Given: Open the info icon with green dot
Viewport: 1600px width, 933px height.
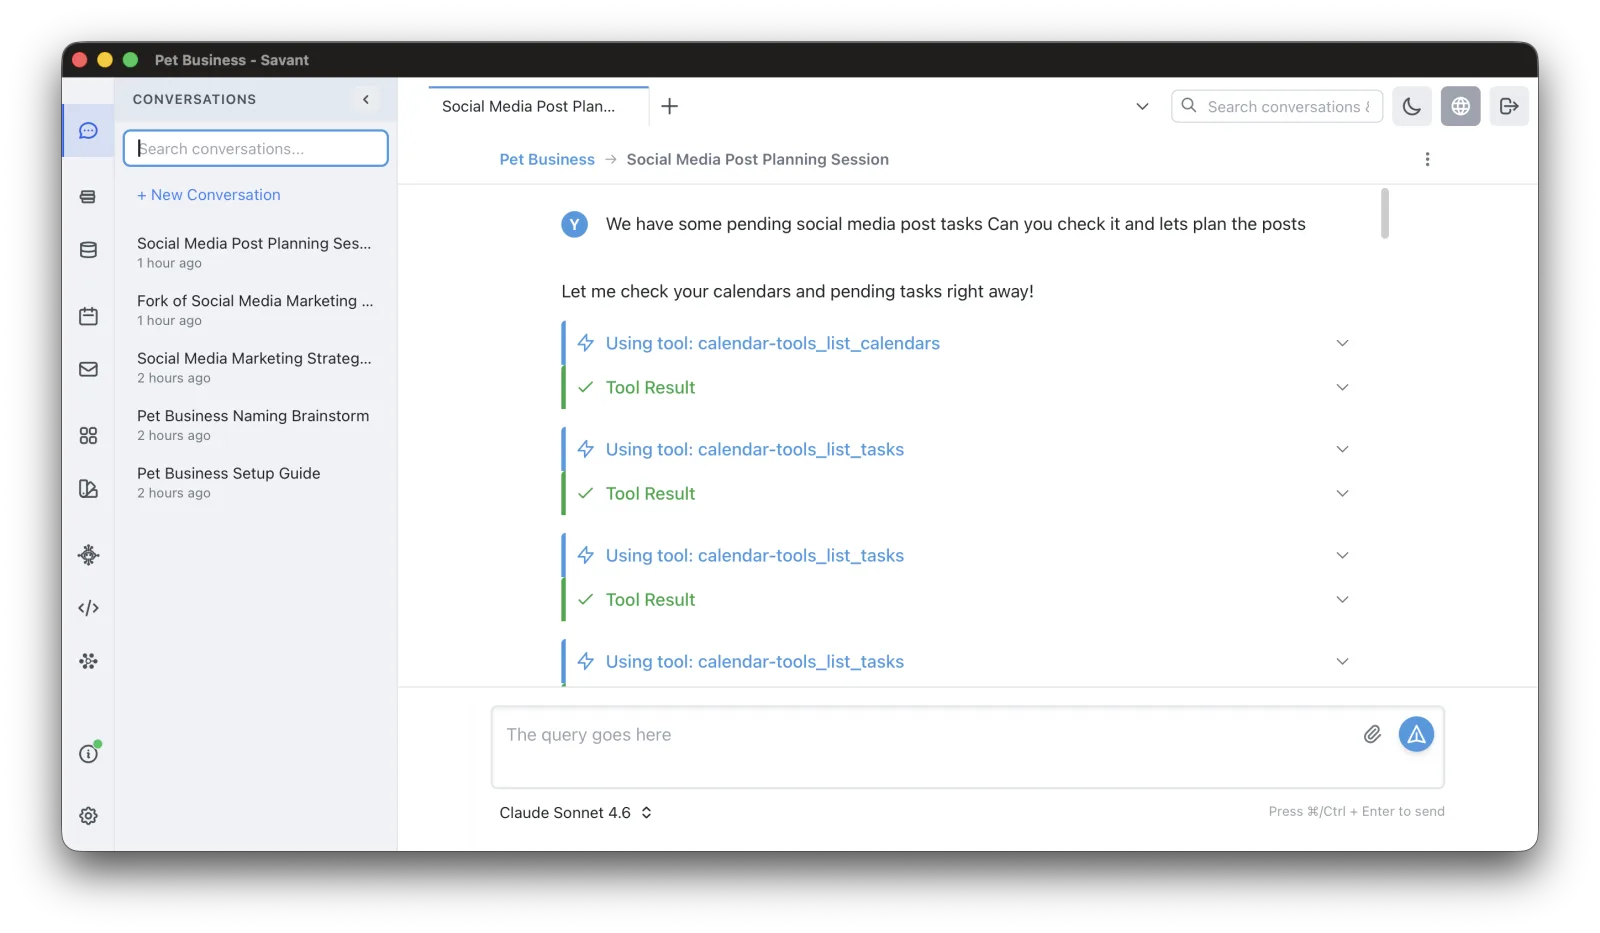Looking at the screenshot, I should point(89,753).
